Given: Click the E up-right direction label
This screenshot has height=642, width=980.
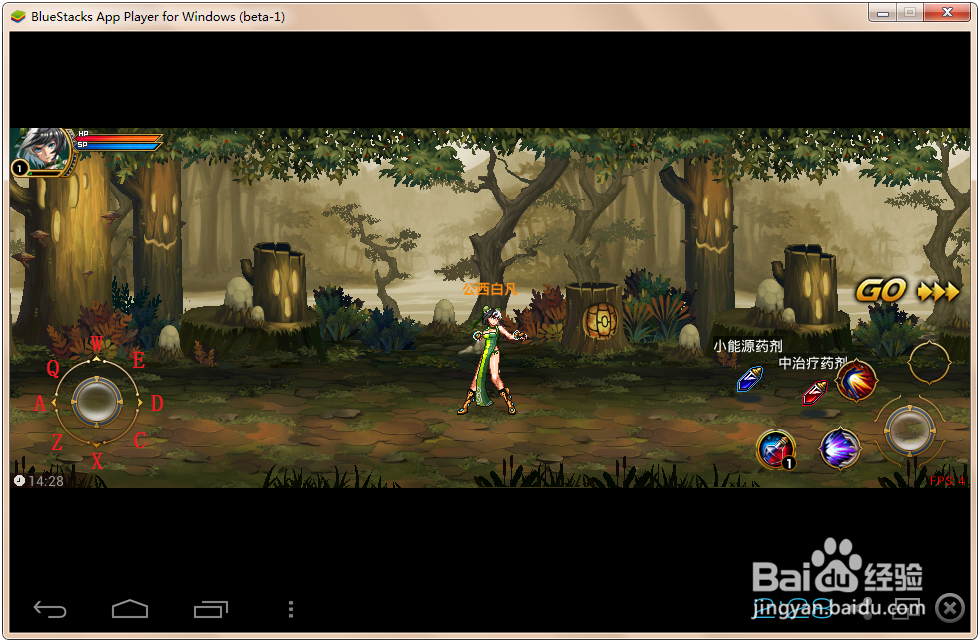Looking at the screenshot, I should (139, 360).
